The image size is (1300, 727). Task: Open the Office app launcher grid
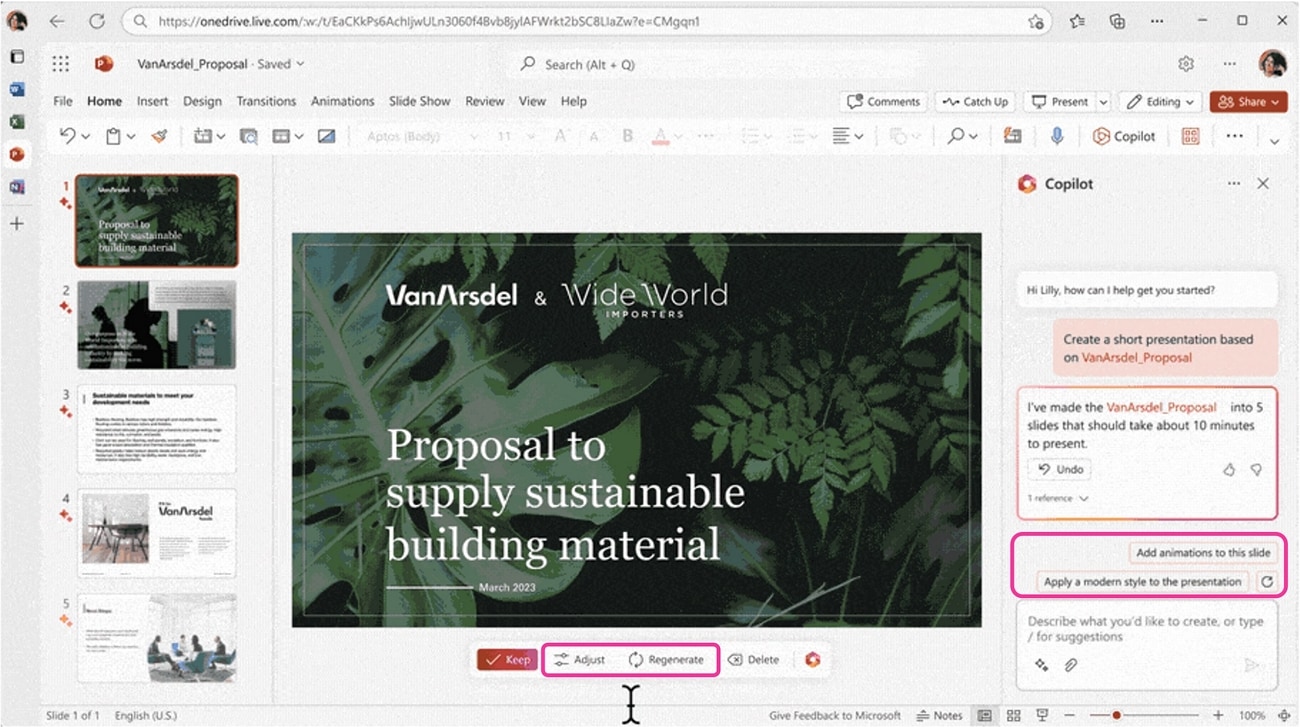pos(61,64)
